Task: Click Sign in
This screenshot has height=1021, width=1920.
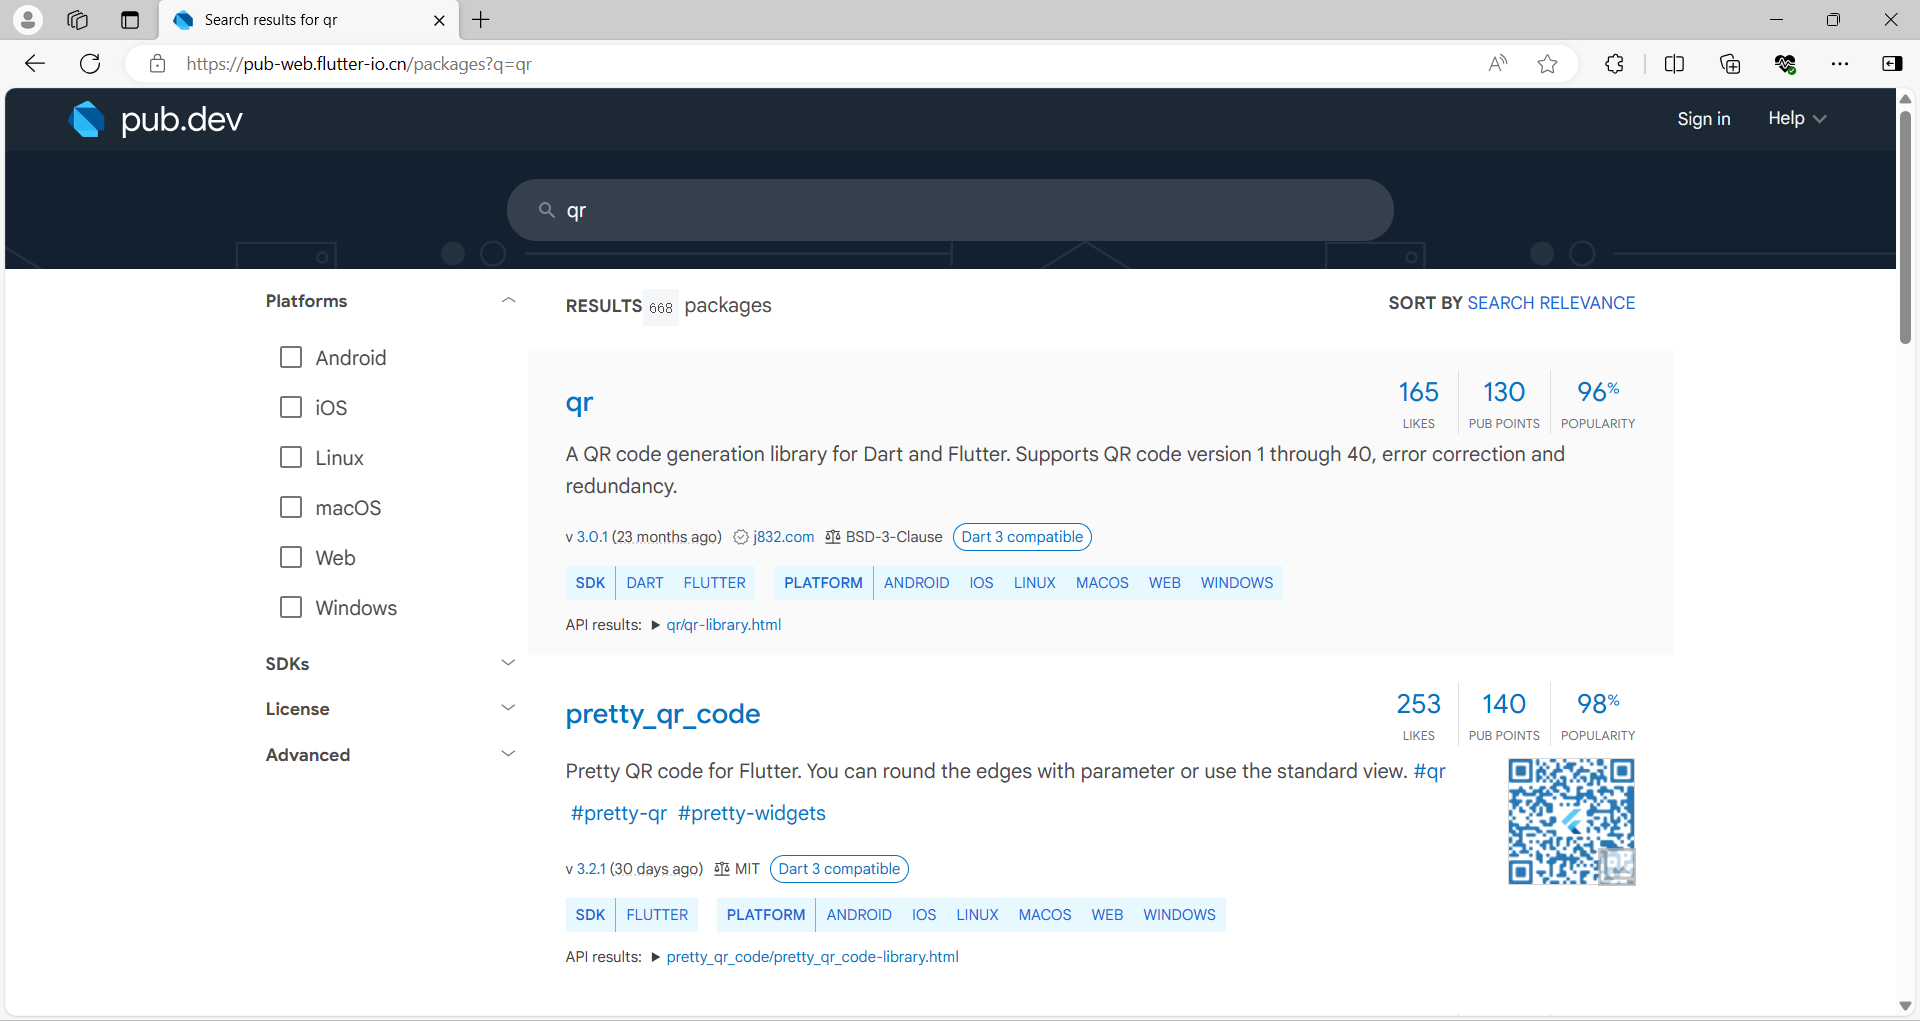Action: tap(1703, 118)
